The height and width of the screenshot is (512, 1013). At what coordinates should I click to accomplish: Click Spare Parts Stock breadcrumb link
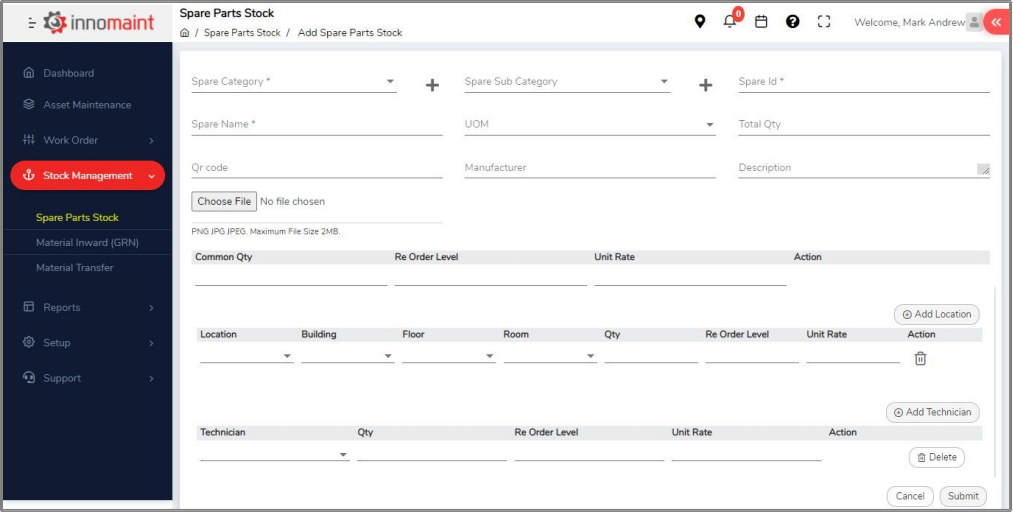coord(242,33)
